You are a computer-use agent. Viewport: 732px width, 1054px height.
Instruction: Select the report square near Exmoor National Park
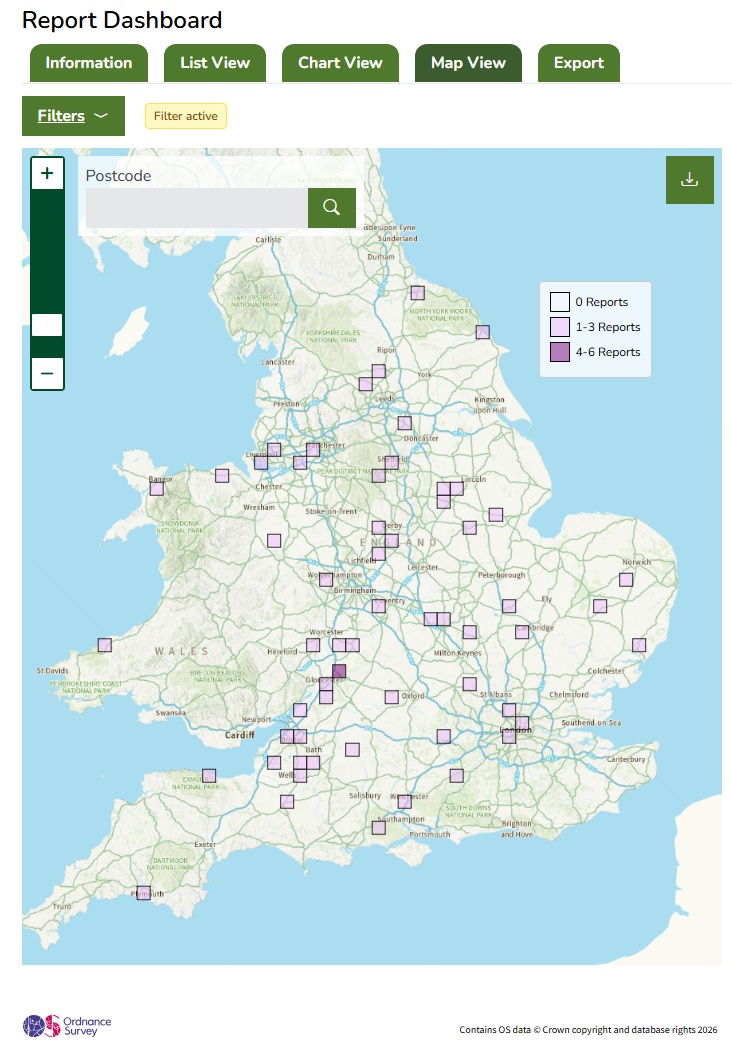coord(209,776)
